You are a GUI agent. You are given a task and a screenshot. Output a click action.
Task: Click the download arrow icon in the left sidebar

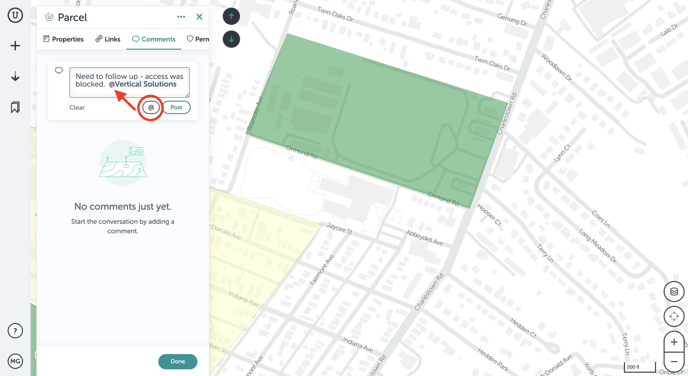point(15,77)
